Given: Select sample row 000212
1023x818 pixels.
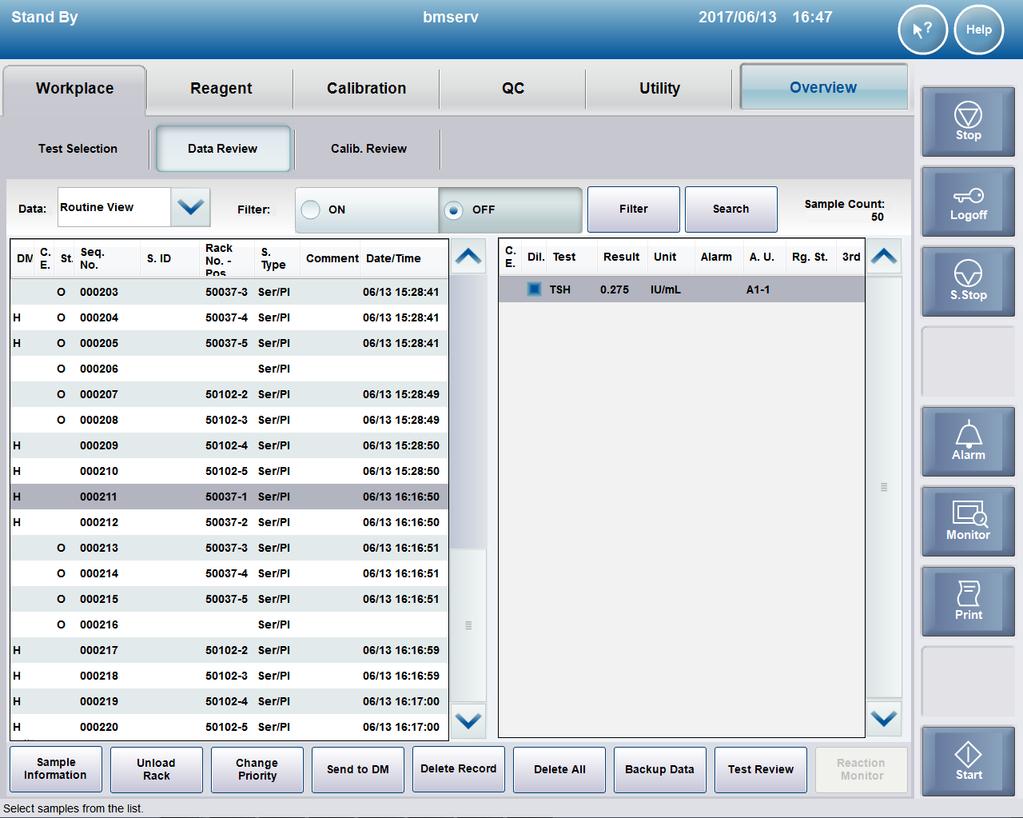Looking at the screenshot, I should [x=230, y=522].
